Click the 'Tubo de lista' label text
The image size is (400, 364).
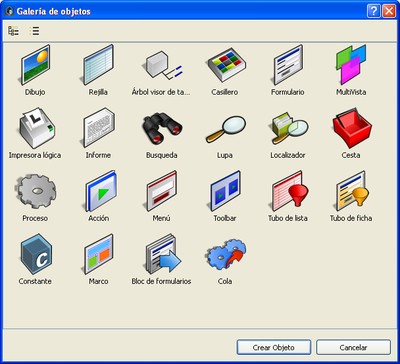pos(288,218)
